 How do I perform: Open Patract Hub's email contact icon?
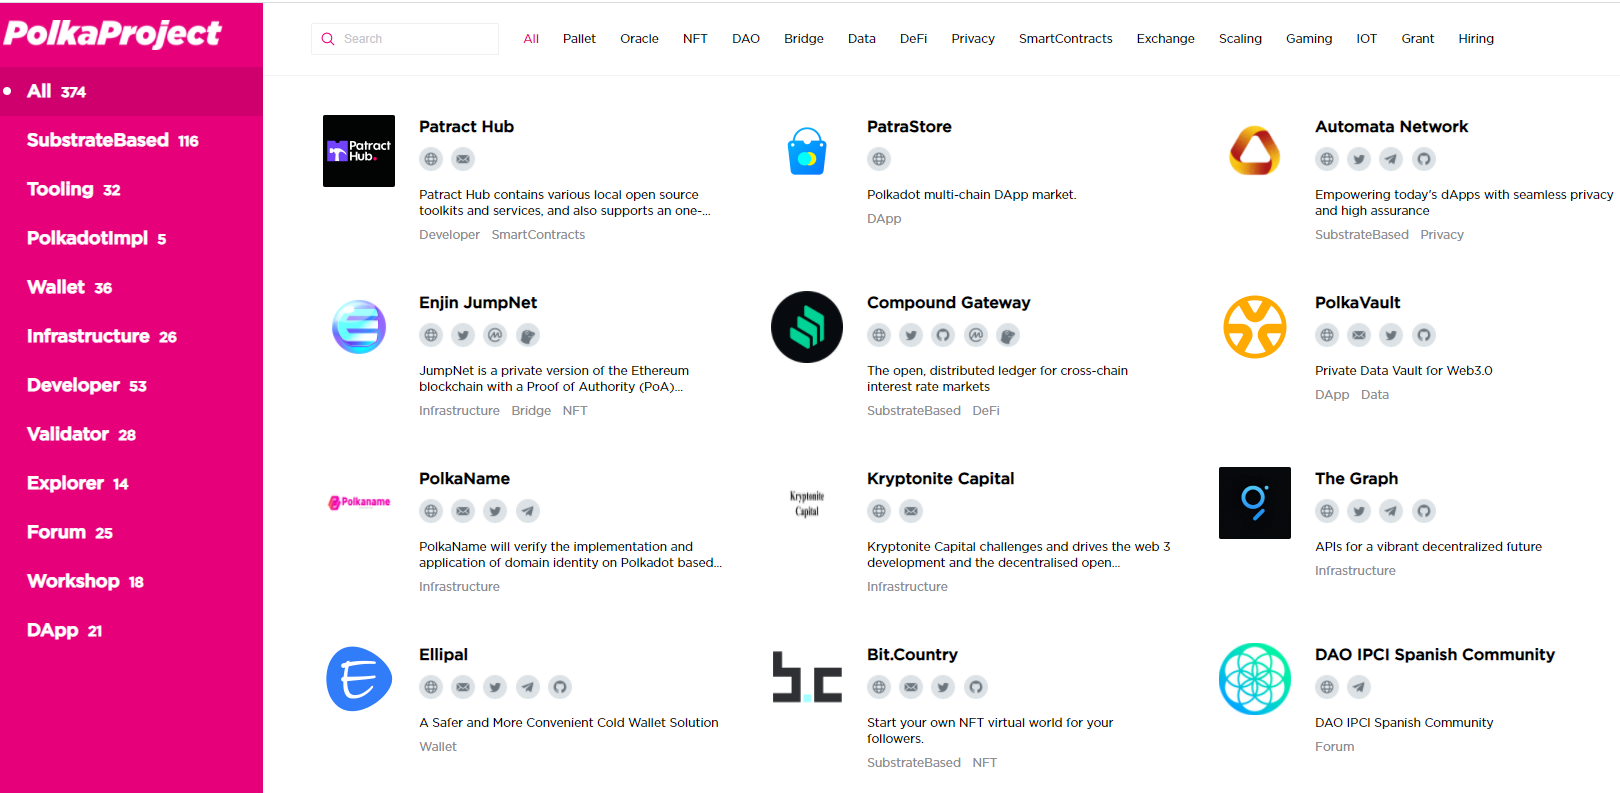click(x=463, y=159)
